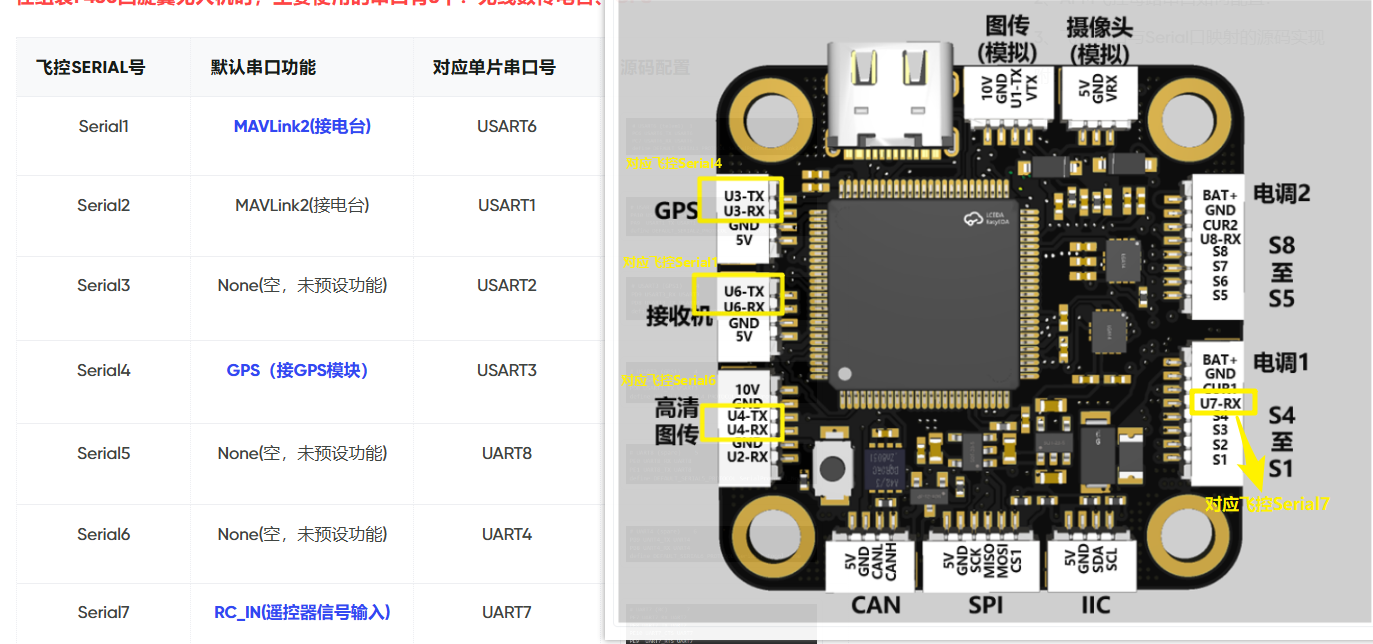The width and height of the screenshot is (1373, 644).
Task: Select the Serial5 table cell
Action: coord(104,453)
